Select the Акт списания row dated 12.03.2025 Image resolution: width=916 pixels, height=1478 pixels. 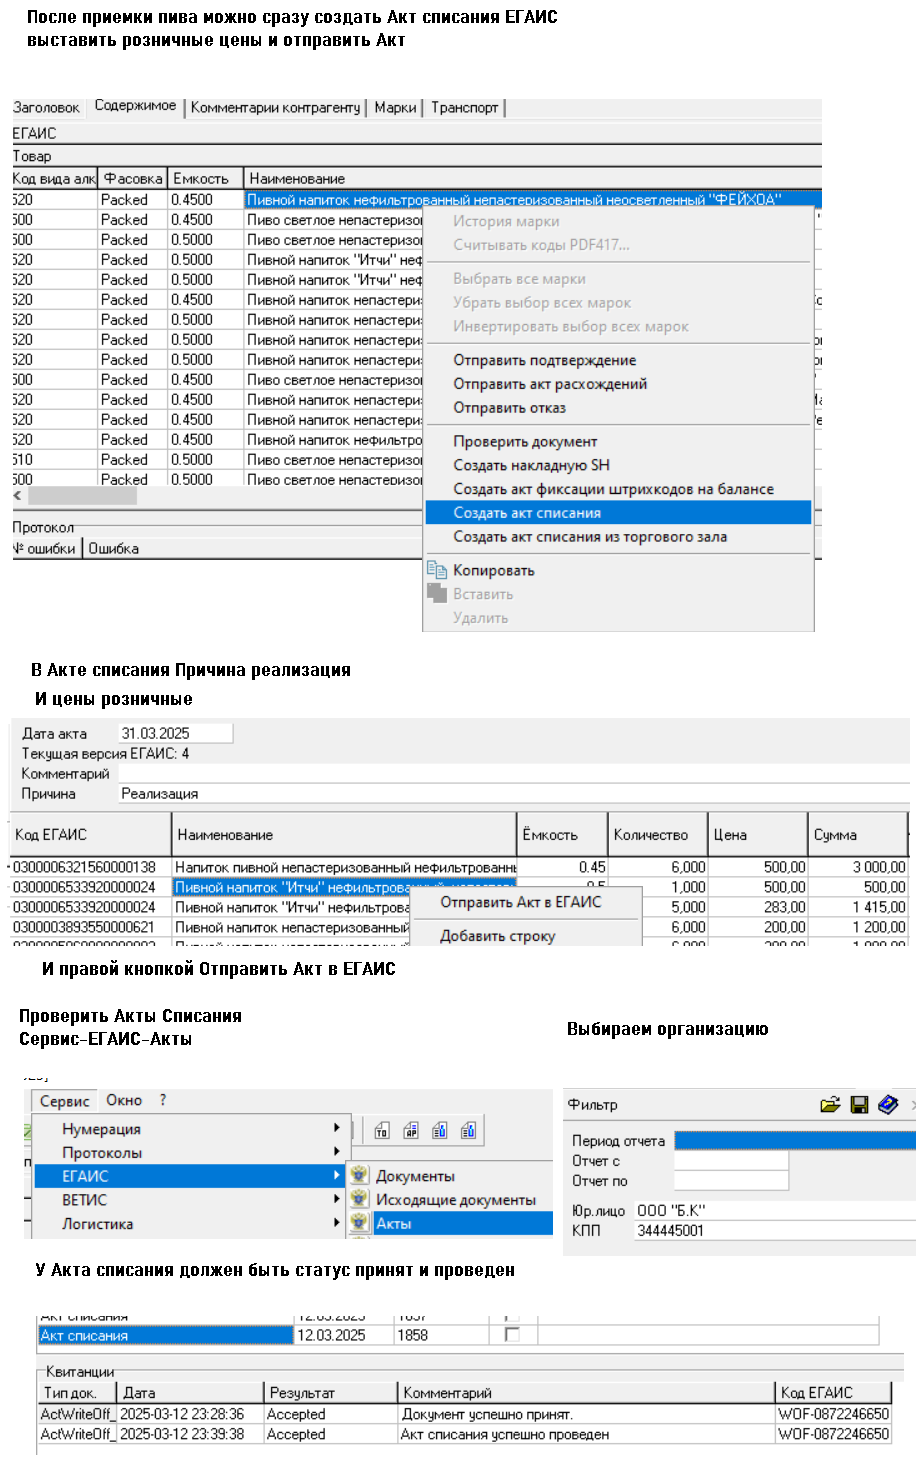click(458, 1335)
